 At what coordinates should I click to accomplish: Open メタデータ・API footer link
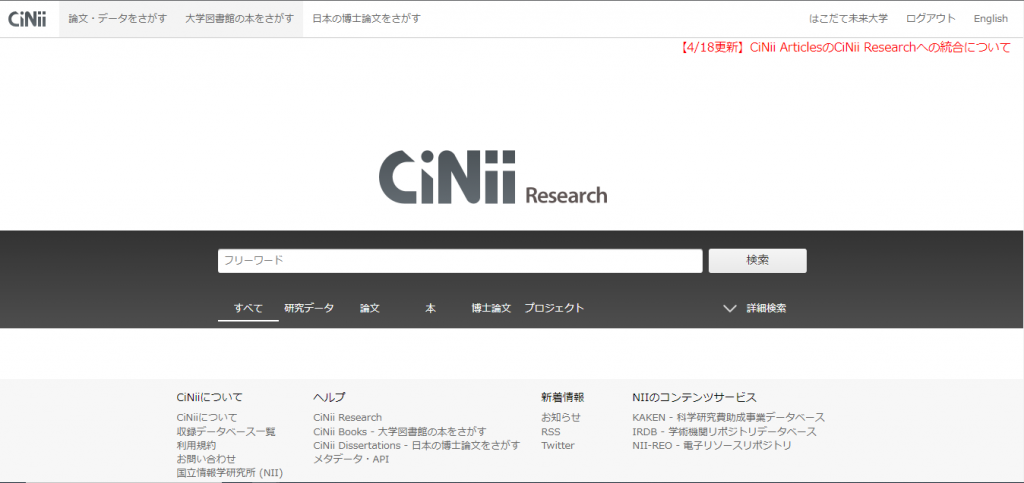coord(351,459)
